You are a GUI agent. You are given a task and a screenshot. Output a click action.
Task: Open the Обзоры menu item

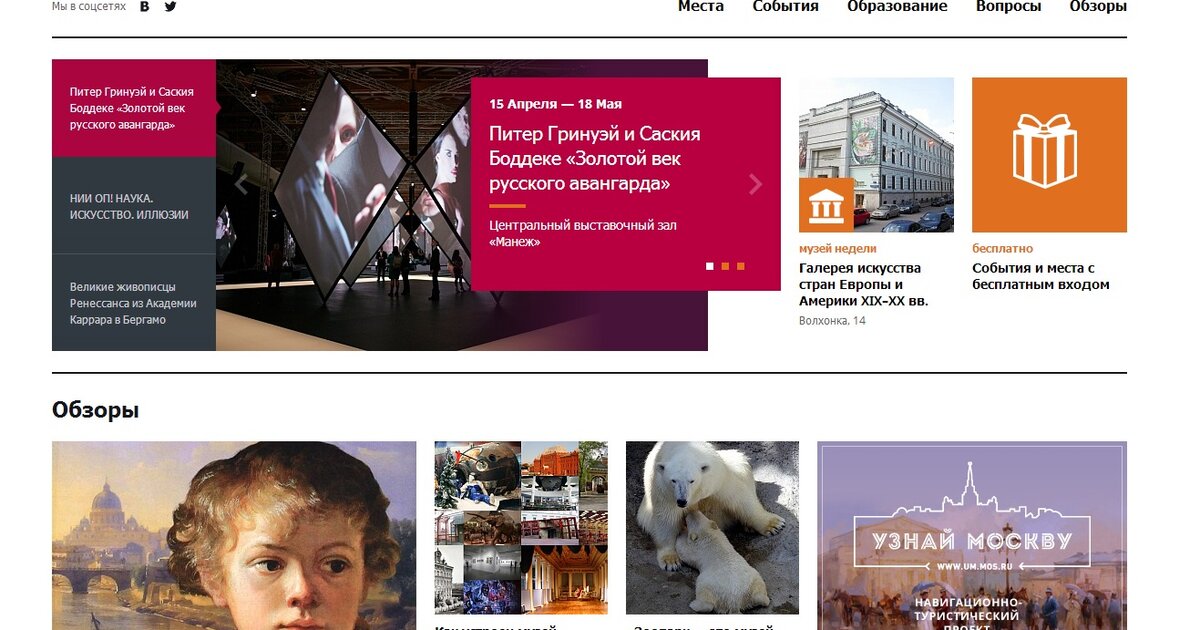(x=1098, y=6)
